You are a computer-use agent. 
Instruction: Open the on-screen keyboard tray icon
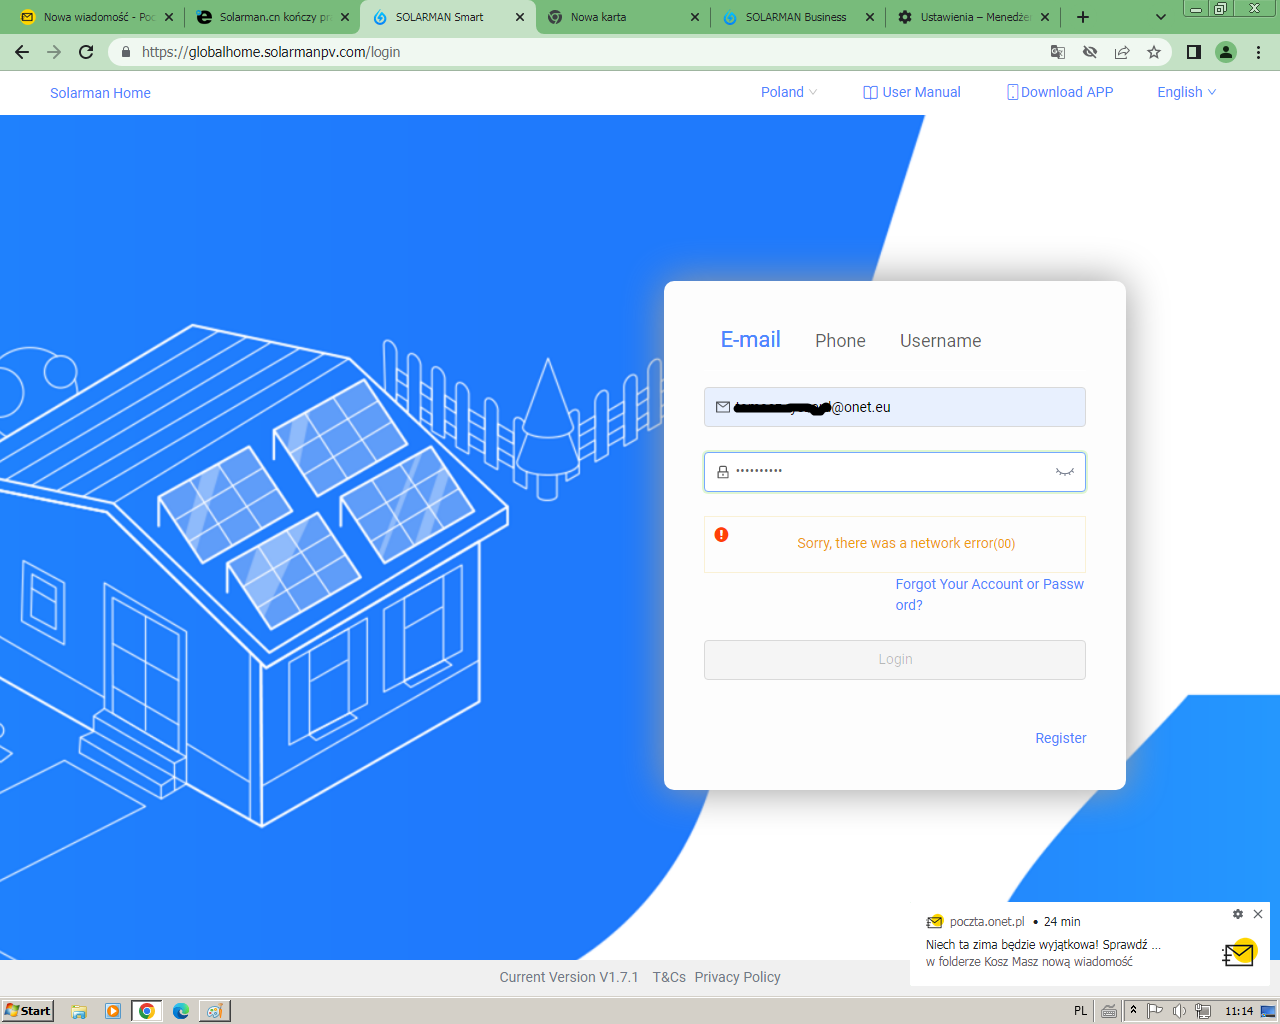pos(1109,1011)
